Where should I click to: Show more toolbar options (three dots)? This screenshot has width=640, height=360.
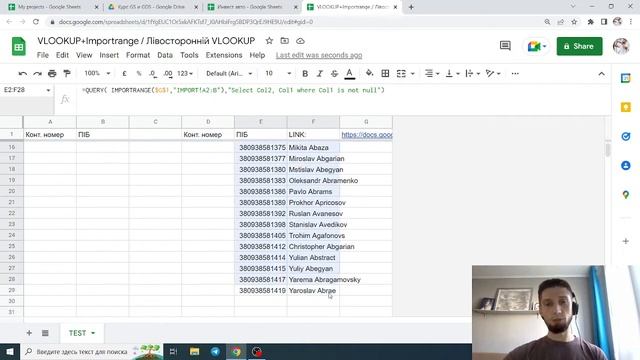[515, 73]
